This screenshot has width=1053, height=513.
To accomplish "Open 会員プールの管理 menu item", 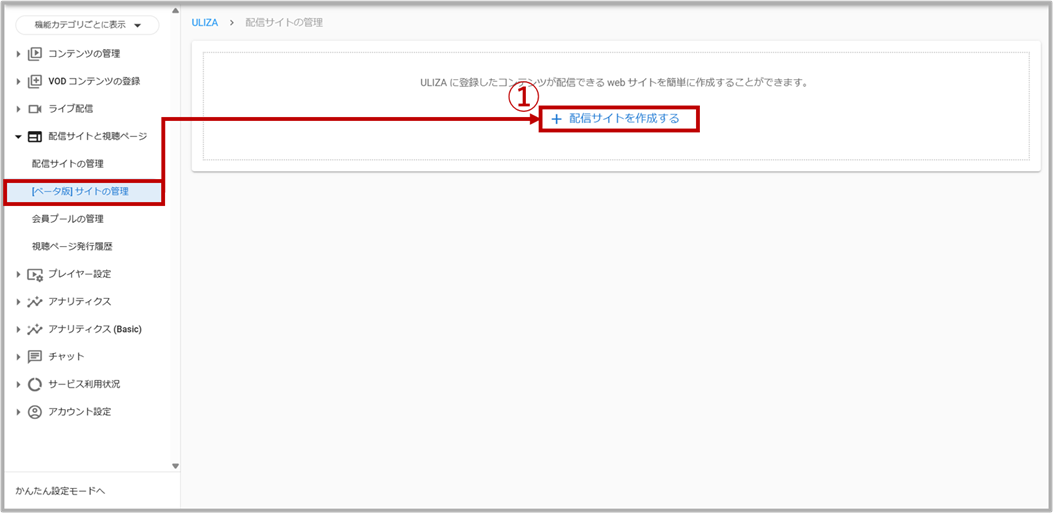I will click(x=68, y=219).
